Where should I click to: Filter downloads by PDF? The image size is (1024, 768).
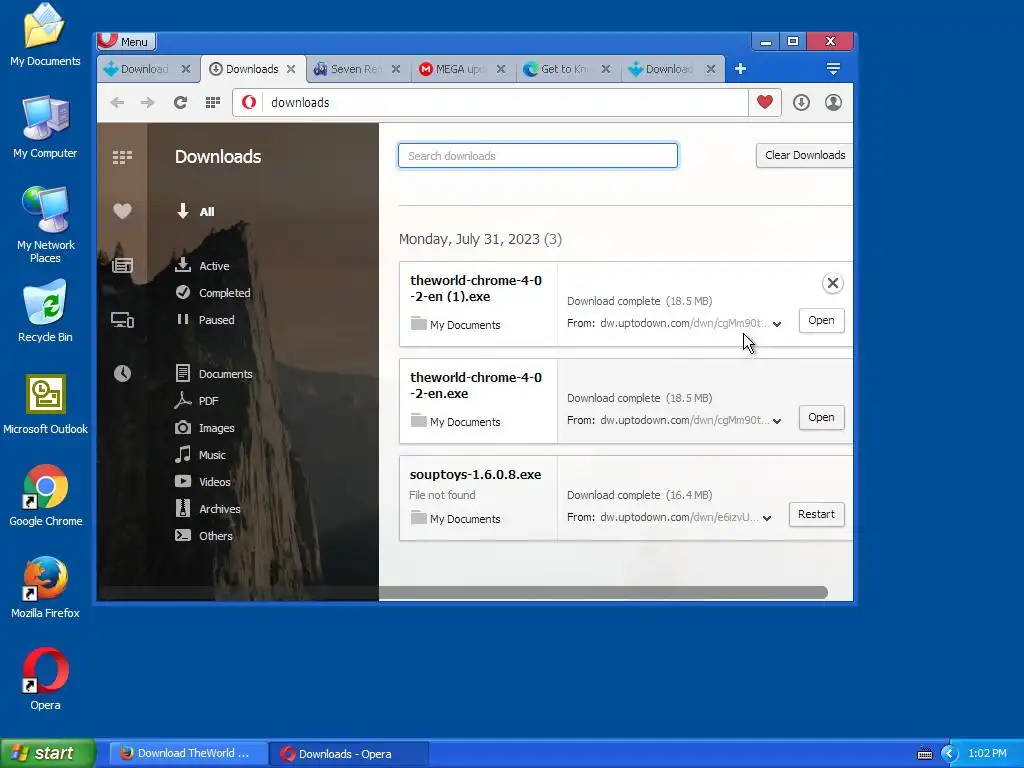(197, 400)
